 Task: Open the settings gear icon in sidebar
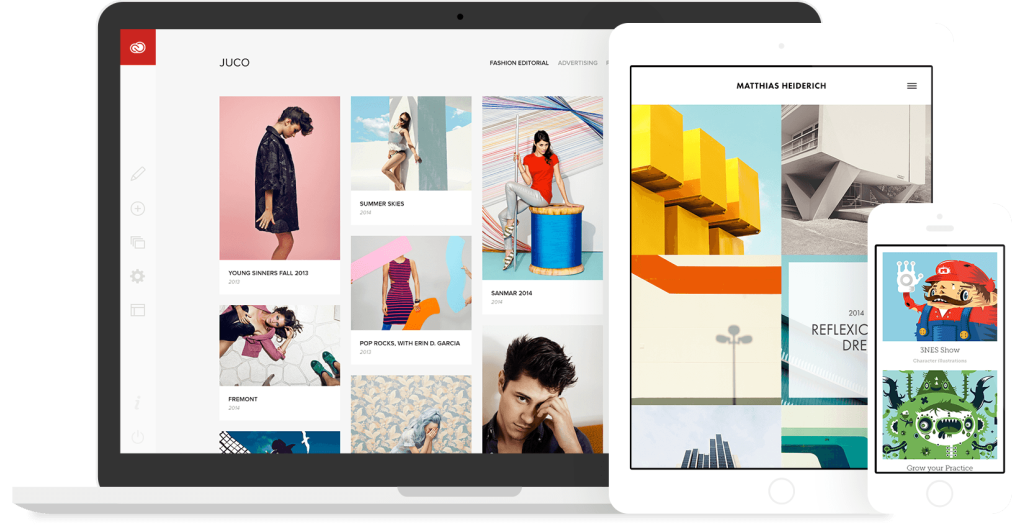click(x=138, y=276)
